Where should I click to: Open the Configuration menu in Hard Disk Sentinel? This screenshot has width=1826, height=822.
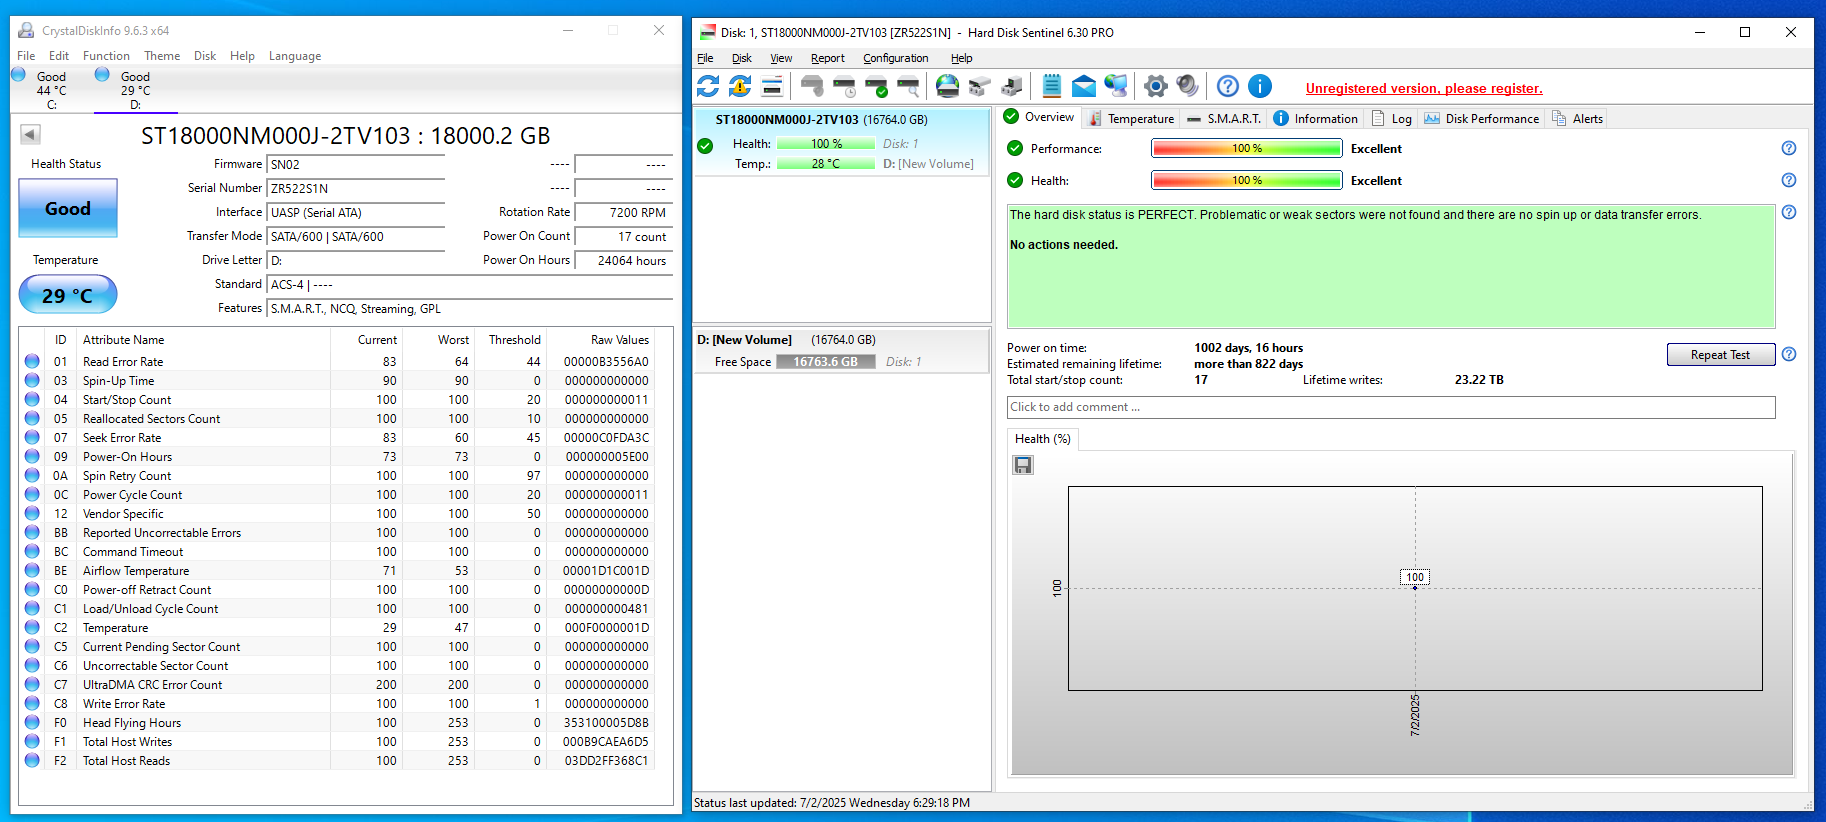tap(896, 58)
